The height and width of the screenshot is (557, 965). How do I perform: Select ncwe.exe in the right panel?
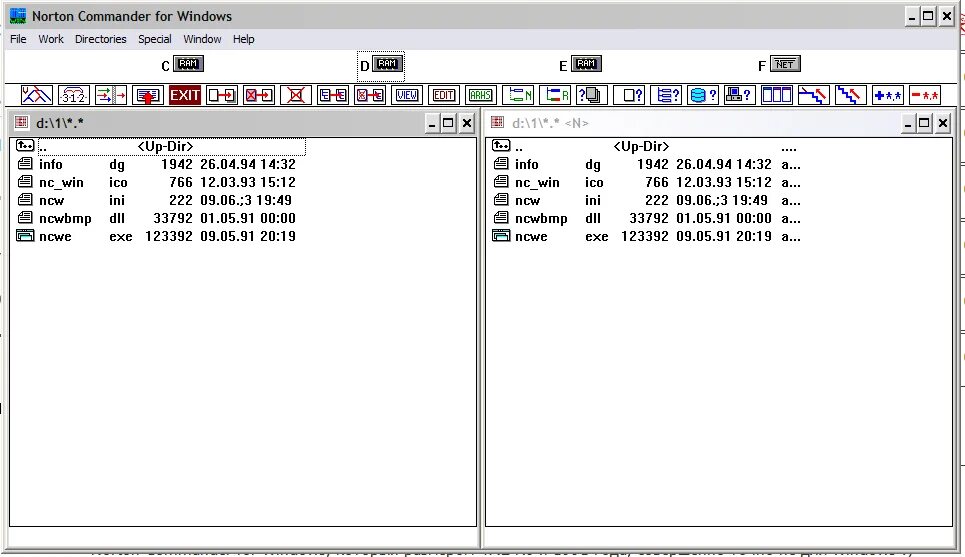pyautogui.click(x=646, y=236)
